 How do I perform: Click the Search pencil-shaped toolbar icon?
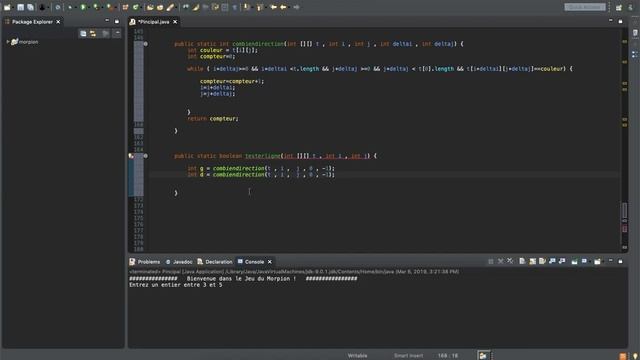coord(170,7)
